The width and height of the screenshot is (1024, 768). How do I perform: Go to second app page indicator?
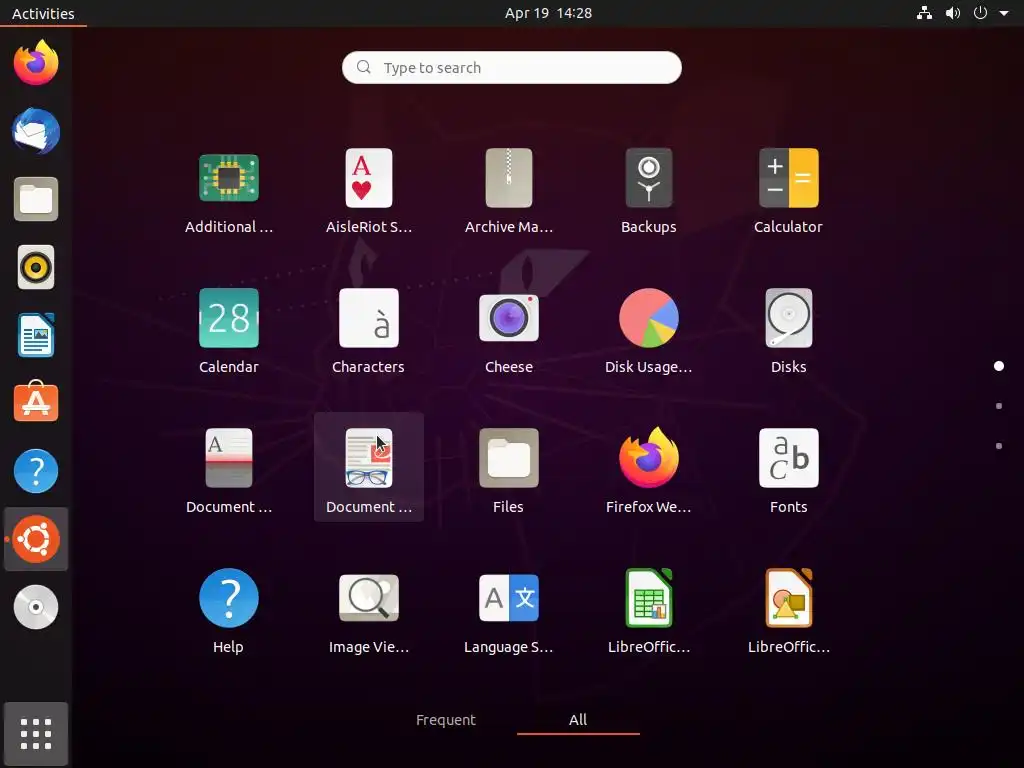pyautogui.click(x=999, y=406)
